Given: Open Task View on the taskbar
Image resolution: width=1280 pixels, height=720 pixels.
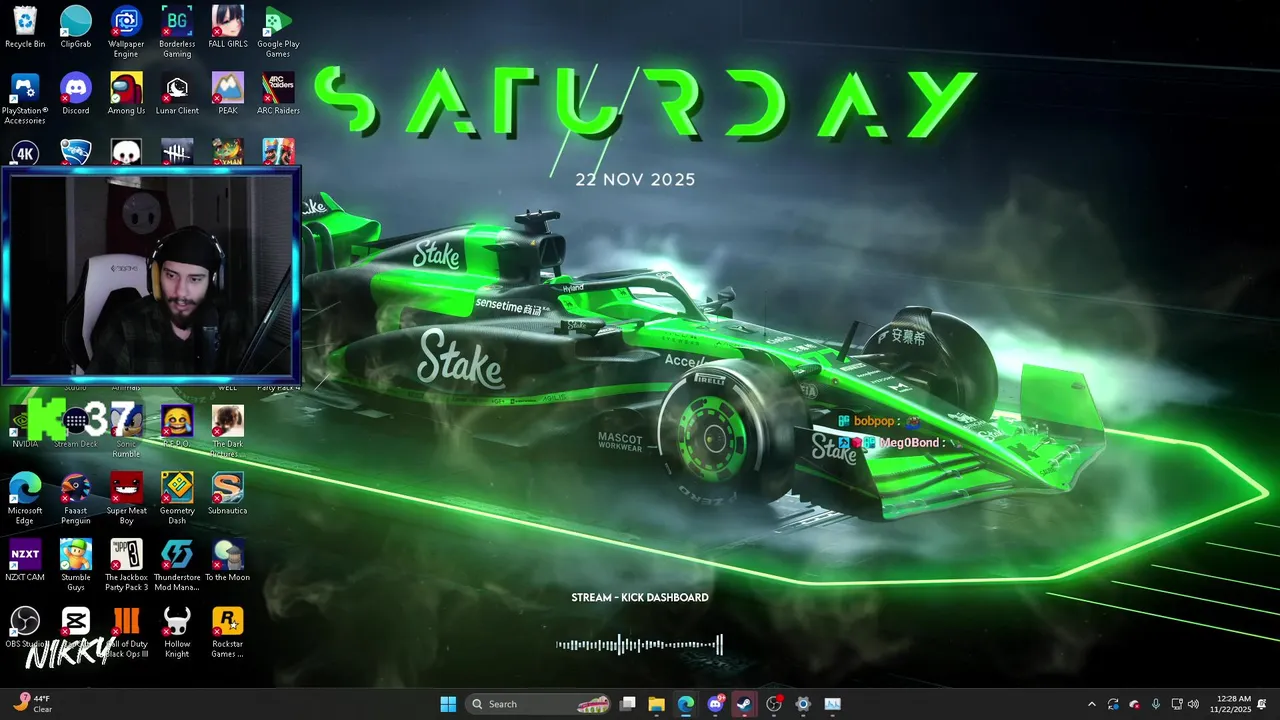Looking at the screenshot, I should pos(628,704).
